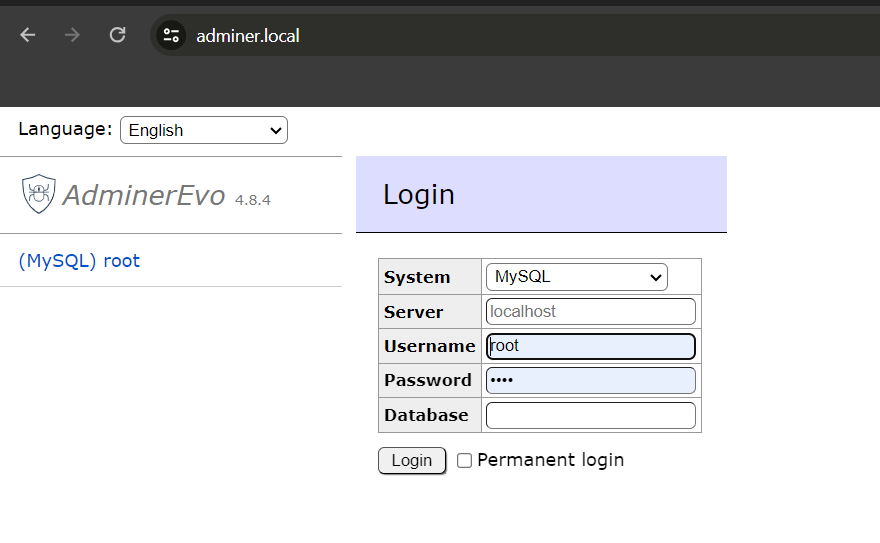Click the Login button
This screenshot has width=880, height=543.
click(x=412, y=461)
